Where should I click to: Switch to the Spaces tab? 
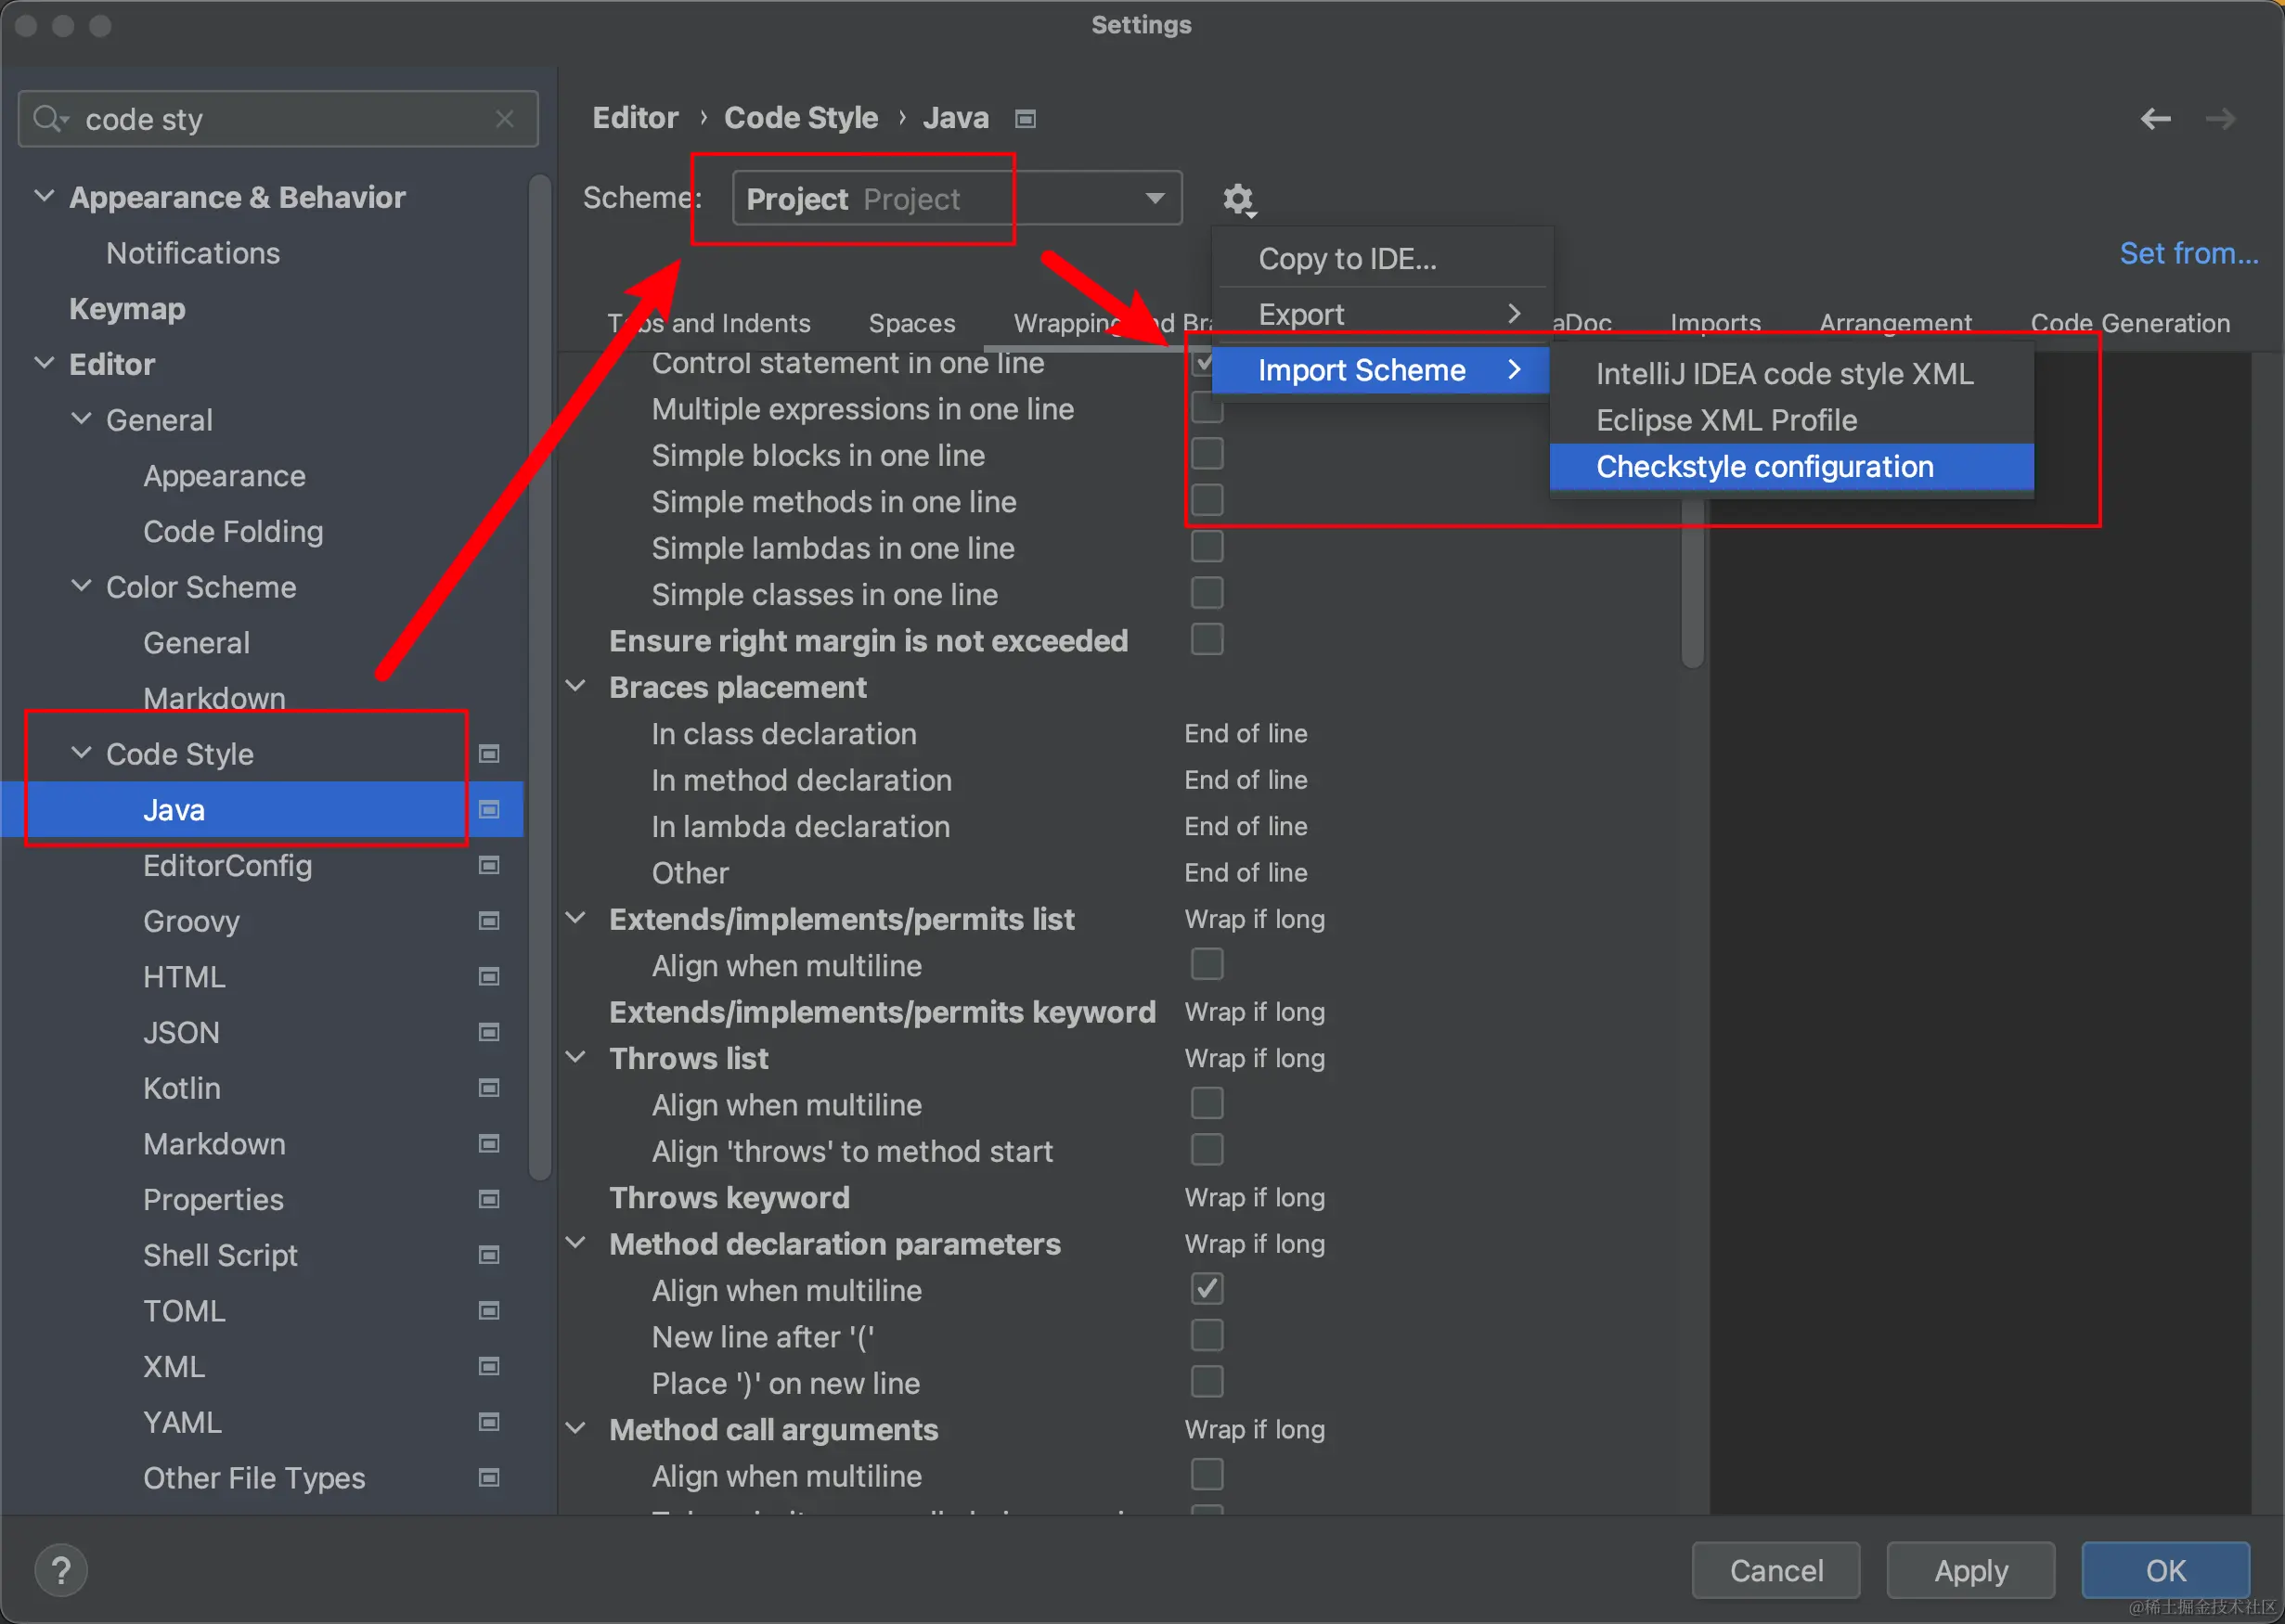911,323
